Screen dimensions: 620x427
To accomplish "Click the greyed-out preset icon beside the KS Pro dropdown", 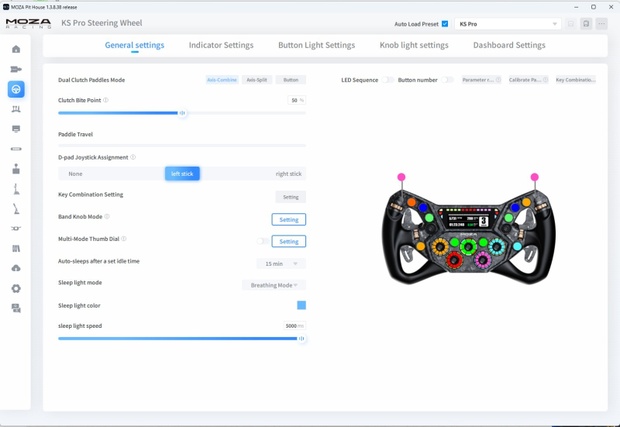I will pyautogui.click(x=571, y=24).
